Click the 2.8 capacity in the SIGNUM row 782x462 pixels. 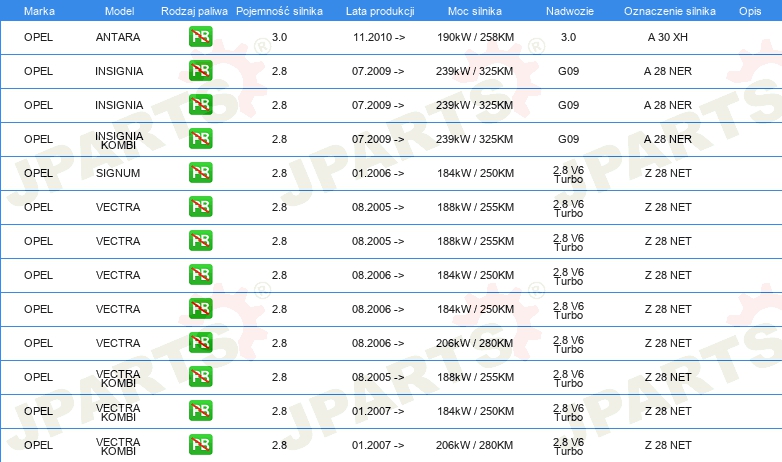[x=279, y=173]
